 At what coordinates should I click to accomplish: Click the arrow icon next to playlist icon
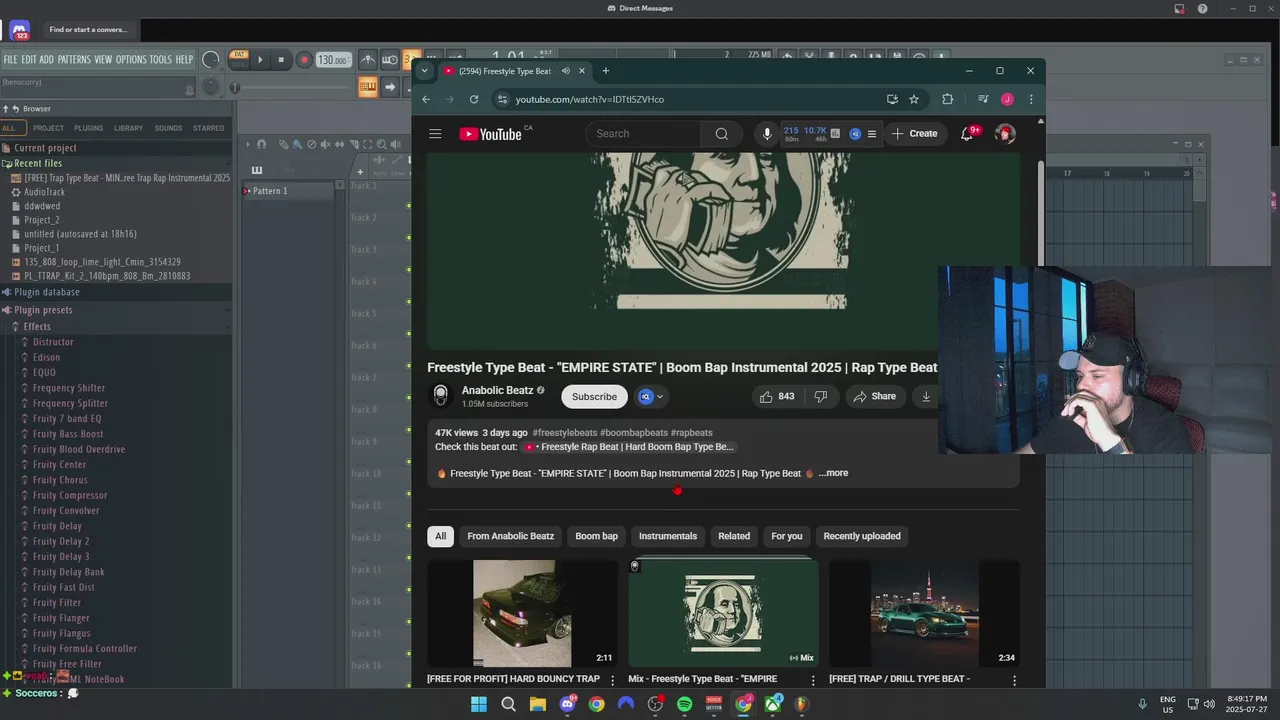(x=389, y=87)
